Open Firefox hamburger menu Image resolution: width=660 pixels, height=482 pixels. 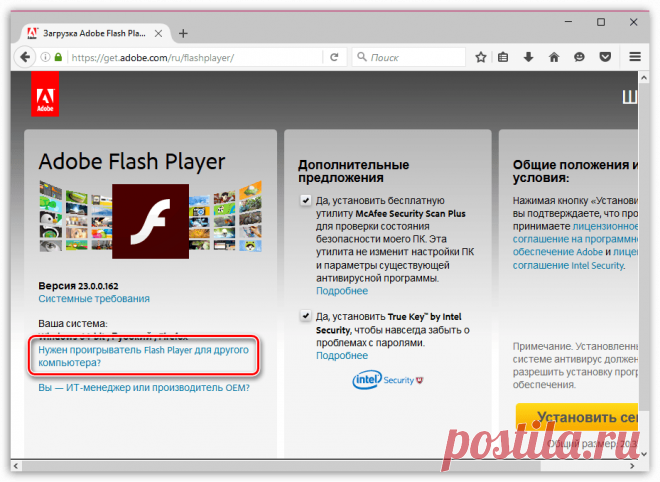[x=635, y=57]
